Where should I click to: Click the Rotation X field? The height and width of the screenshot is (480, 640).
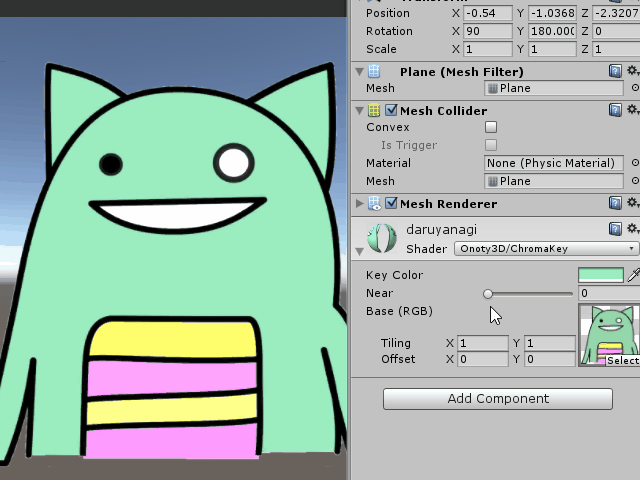pyautogui.click(x=488, y=31)
